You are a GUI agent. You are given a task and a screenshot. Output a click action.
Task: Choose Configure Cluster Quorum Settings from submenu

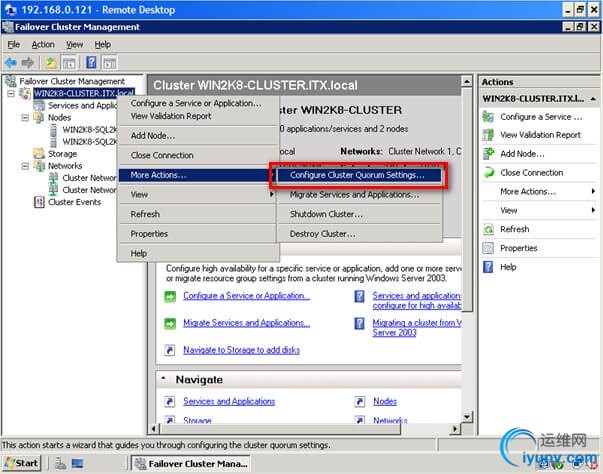[359, 175]
